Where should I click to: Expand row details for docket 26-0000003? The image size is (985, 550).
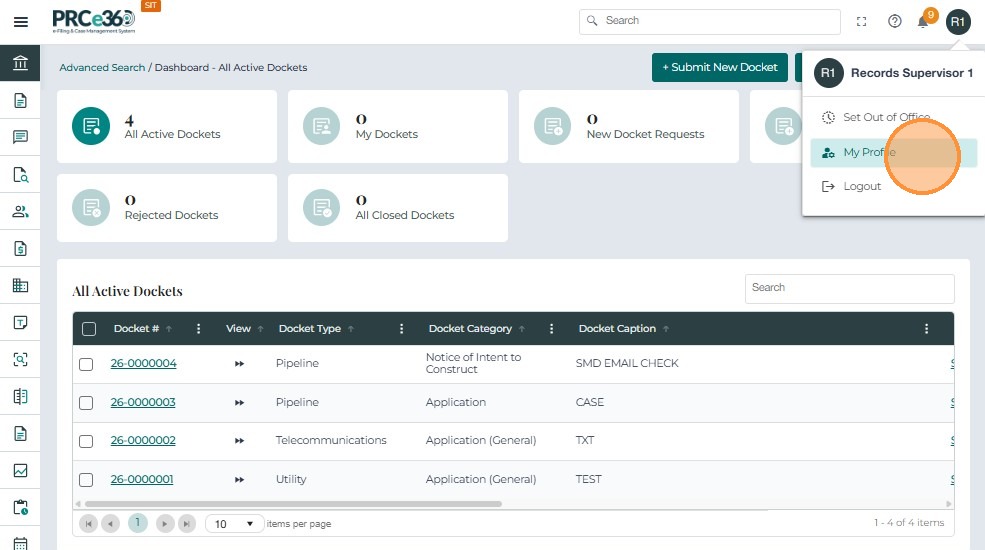point(239,403)
